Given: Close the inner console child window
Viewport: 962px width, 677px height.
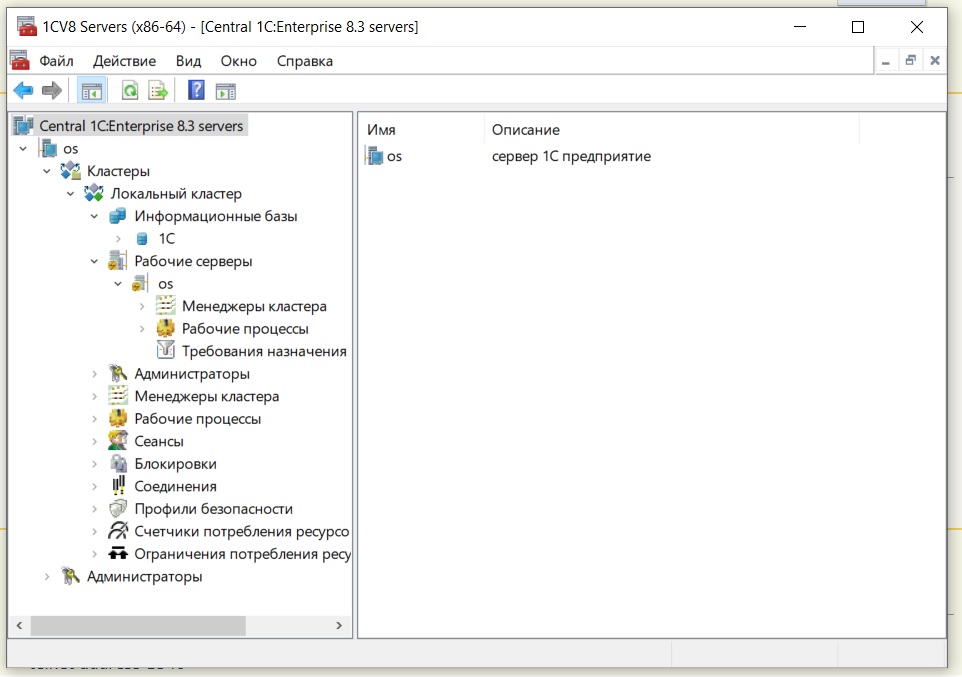Looking at the screenshot, I should [x=935, y=61].
